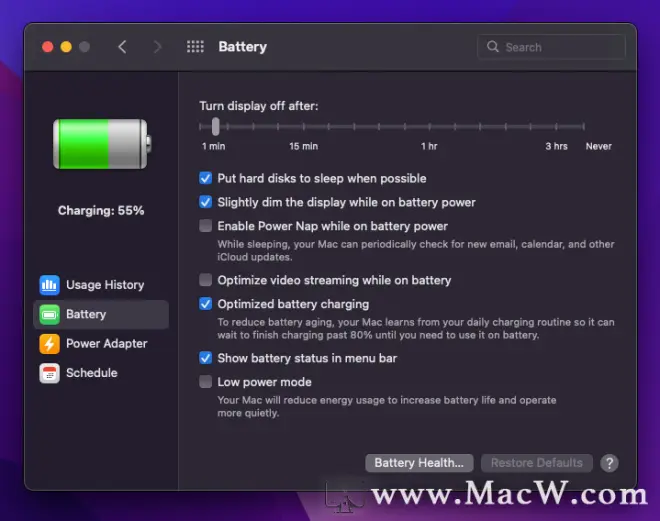Click the Charging: 55% status text
This screenshot has width=660, height=521.
pyautogui.click(x=101, y=210)
